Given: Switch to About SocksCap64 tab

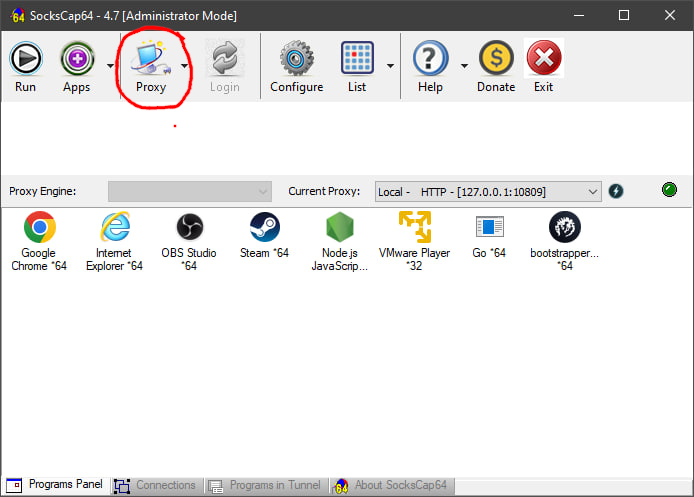Looking at the screenshot, I should point(390,485).
